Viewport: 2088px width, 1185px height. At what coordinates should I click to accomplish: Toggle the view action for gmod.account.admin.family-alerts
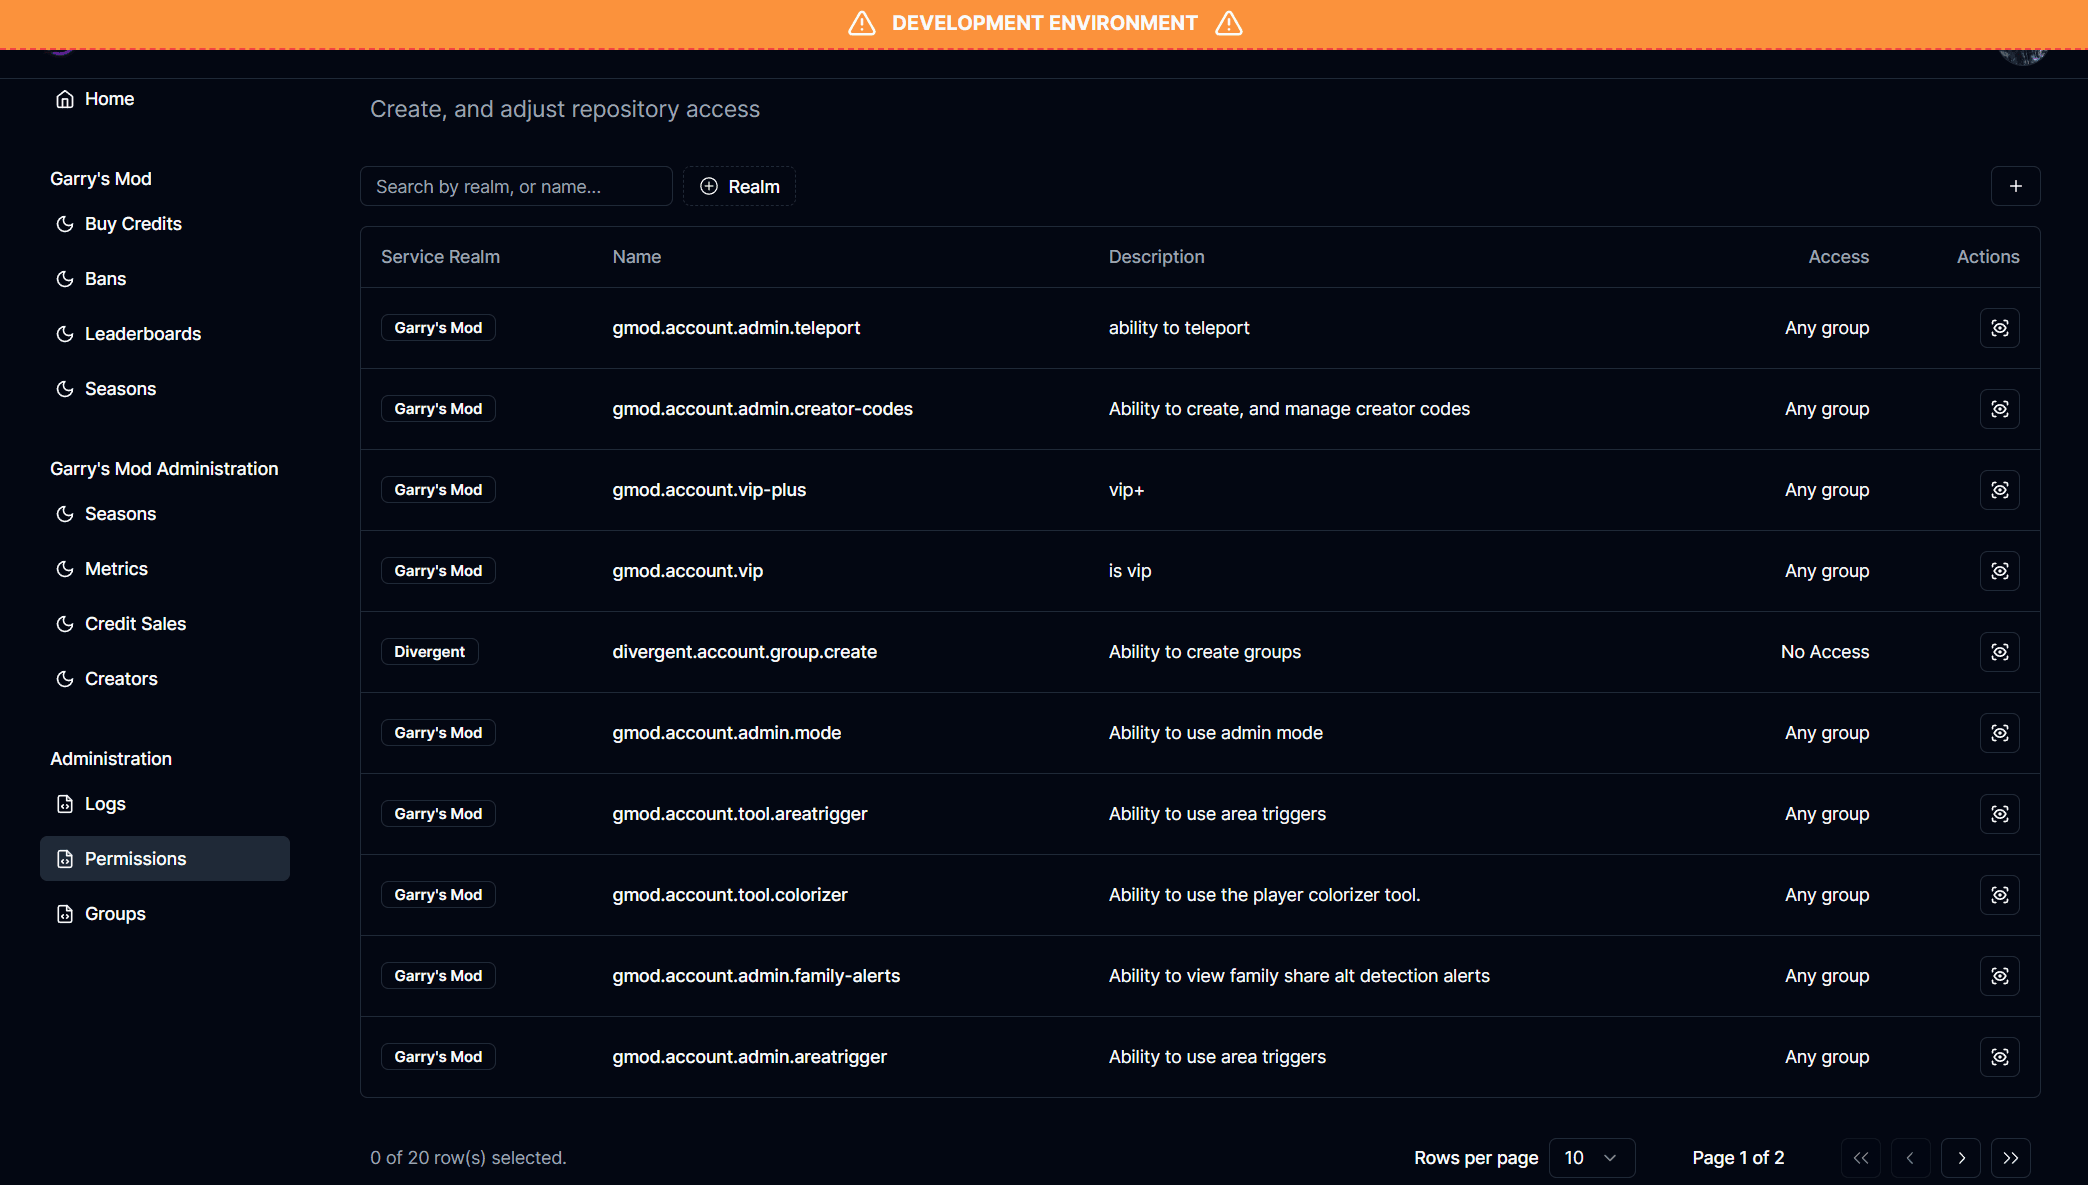tap(1999, 976)
